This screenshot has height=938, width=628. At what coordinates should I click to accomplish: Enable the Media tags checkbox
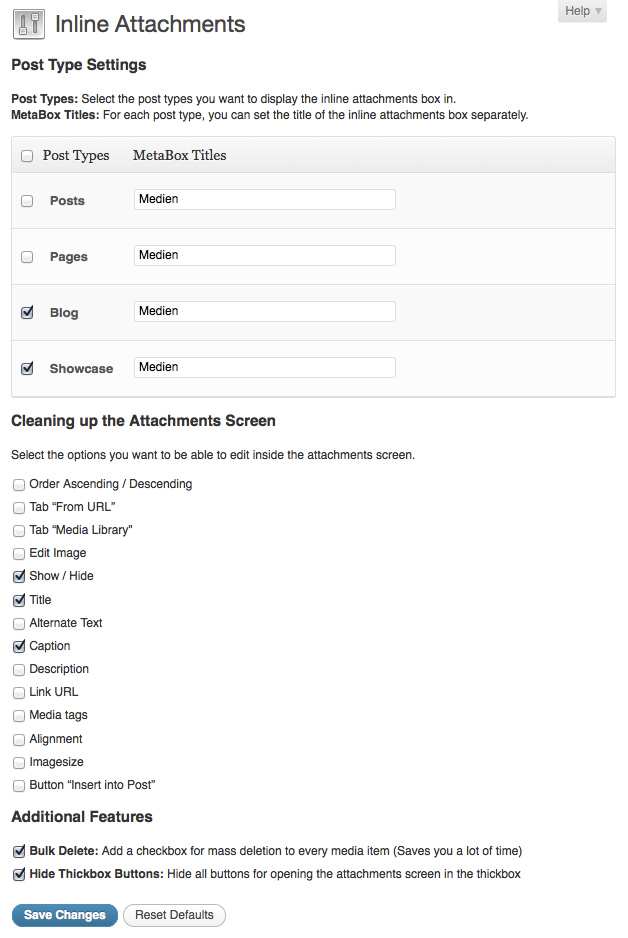(19, 716)
